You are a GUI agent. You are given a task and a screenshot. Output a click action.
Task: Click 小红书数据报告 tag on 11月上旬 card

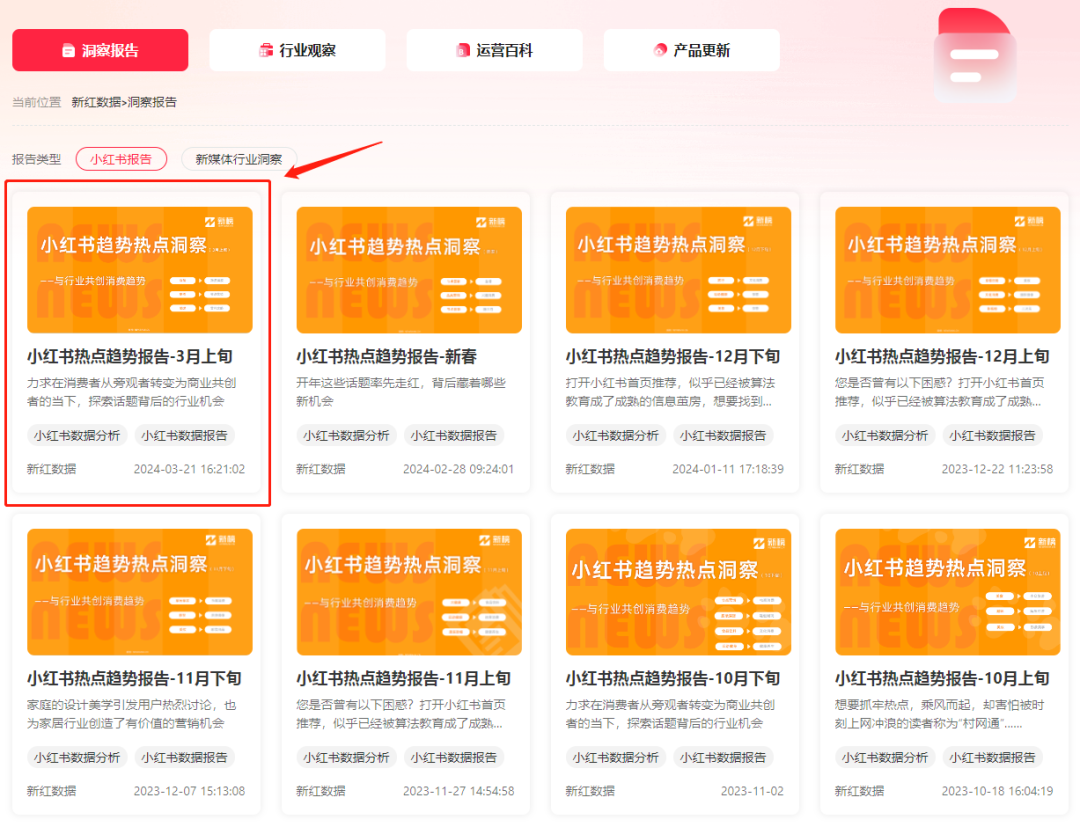(x=454, y=758)
